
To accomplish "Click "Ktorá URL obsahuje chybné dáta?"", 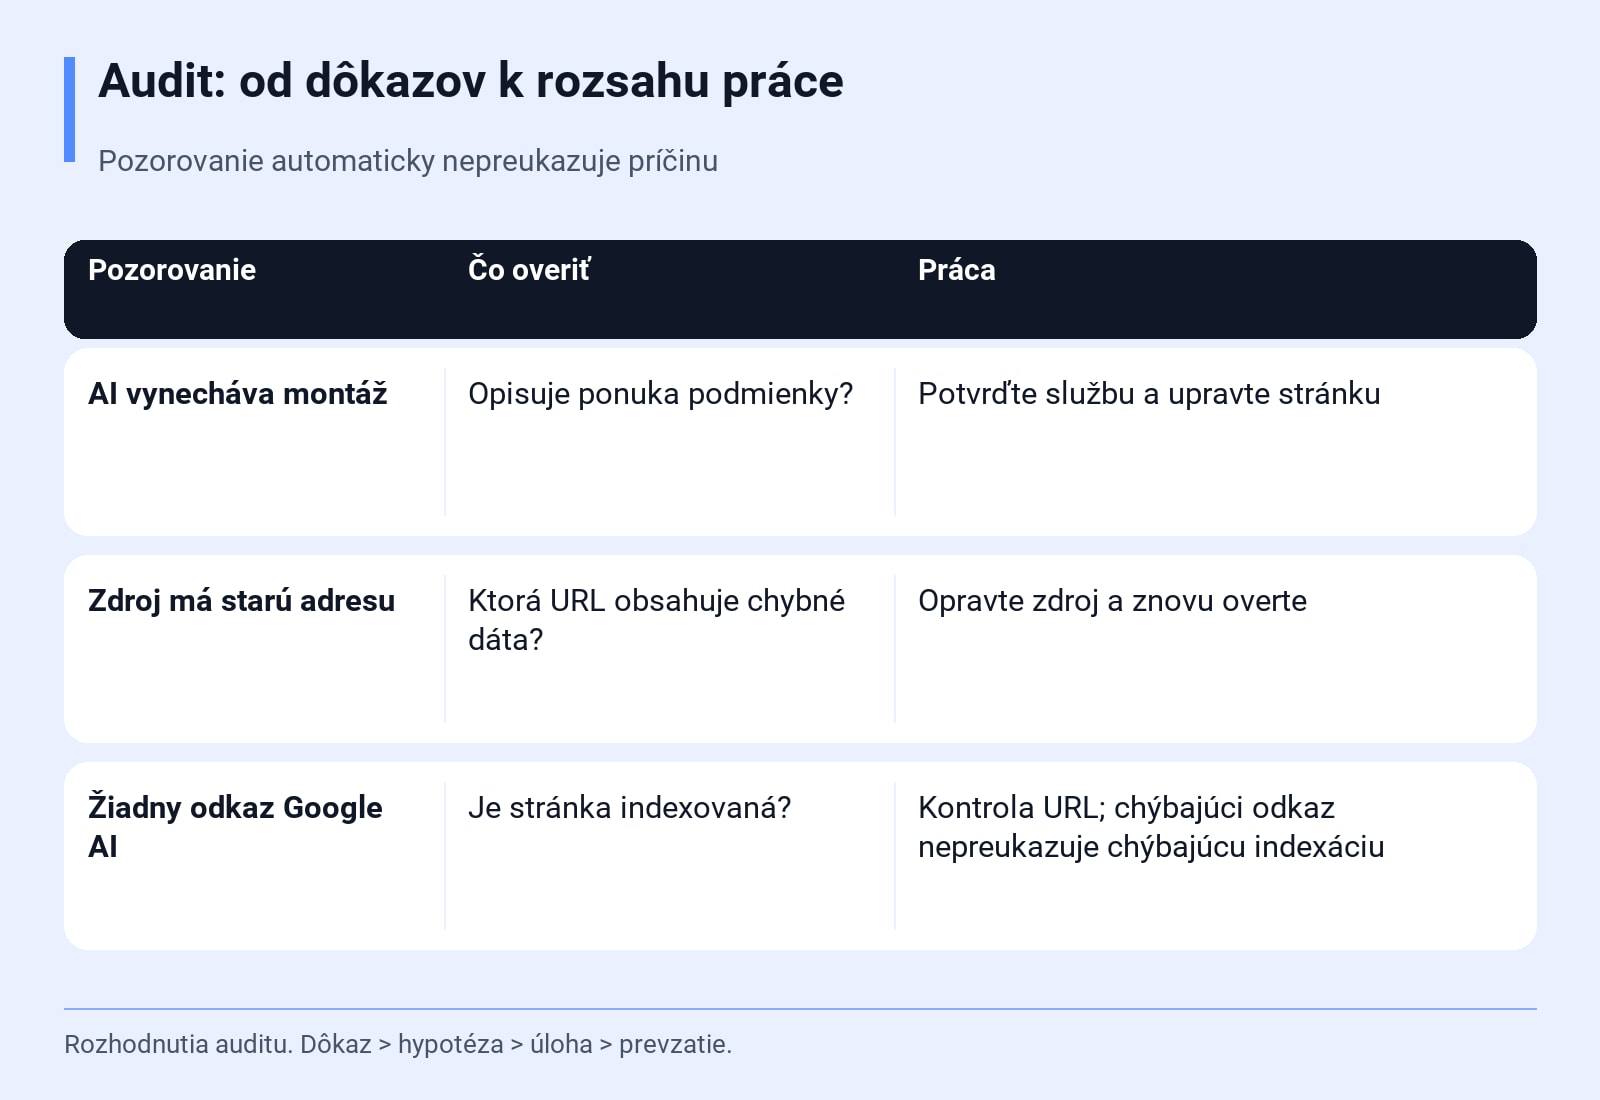I will pyautogui.click(x=657, y=620).
